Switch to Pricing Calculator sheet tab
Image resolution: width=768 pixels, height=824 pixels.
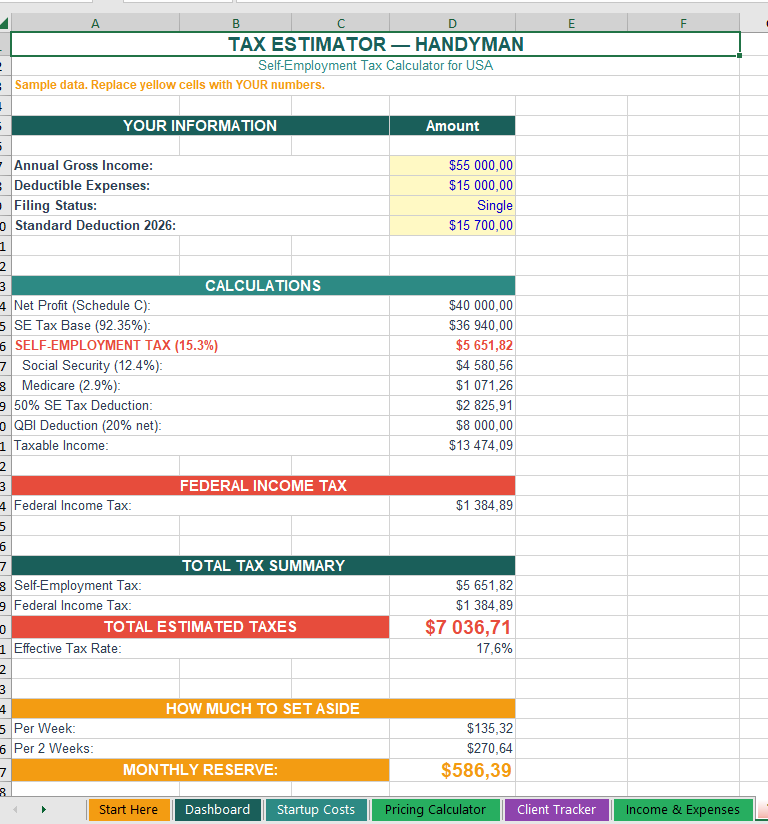click(435, 810)
